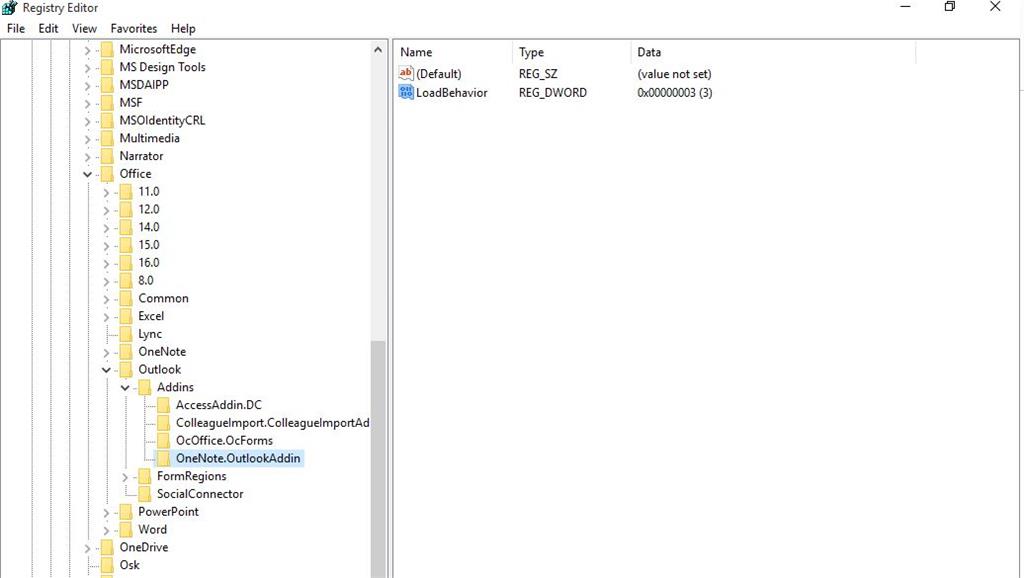Expand the 16.0 key
This screenshot has height=578, width=1024.
tap(106, 263)
